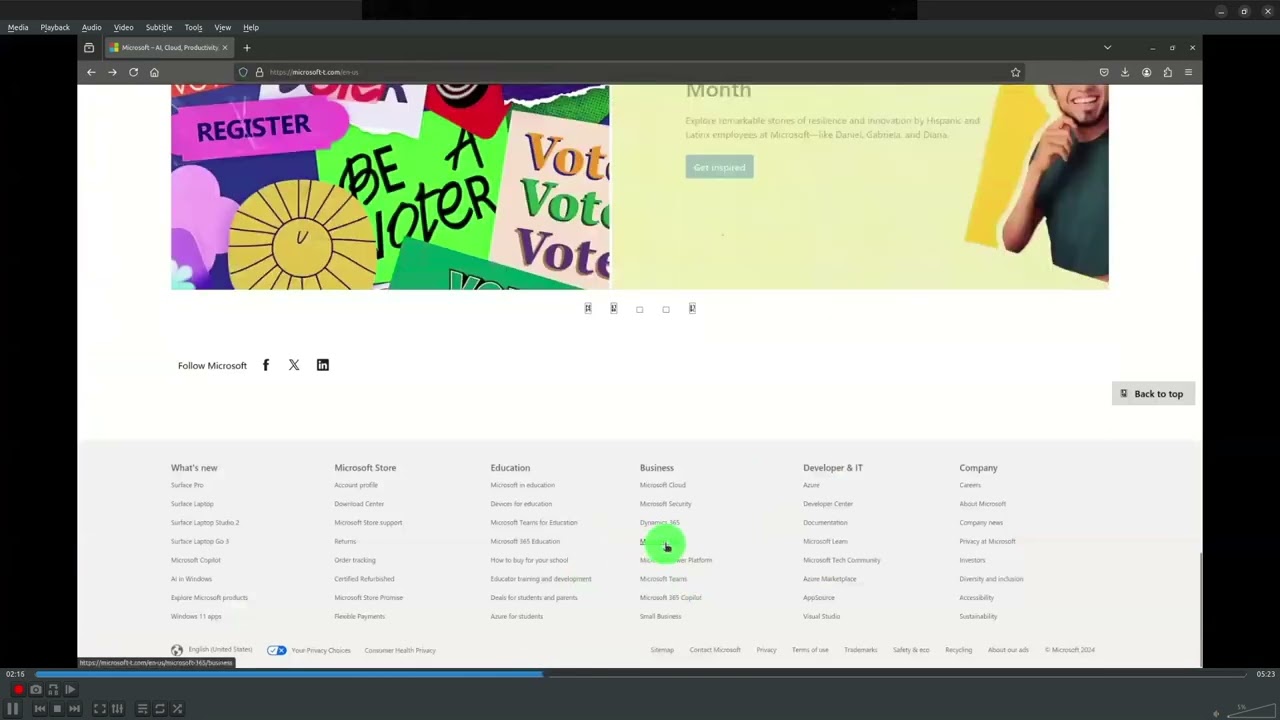Viewport: 1280px width, 720px height.
Task: Open the VLC Audio menu
Action: pyautogui.click(x=91, y=27)
